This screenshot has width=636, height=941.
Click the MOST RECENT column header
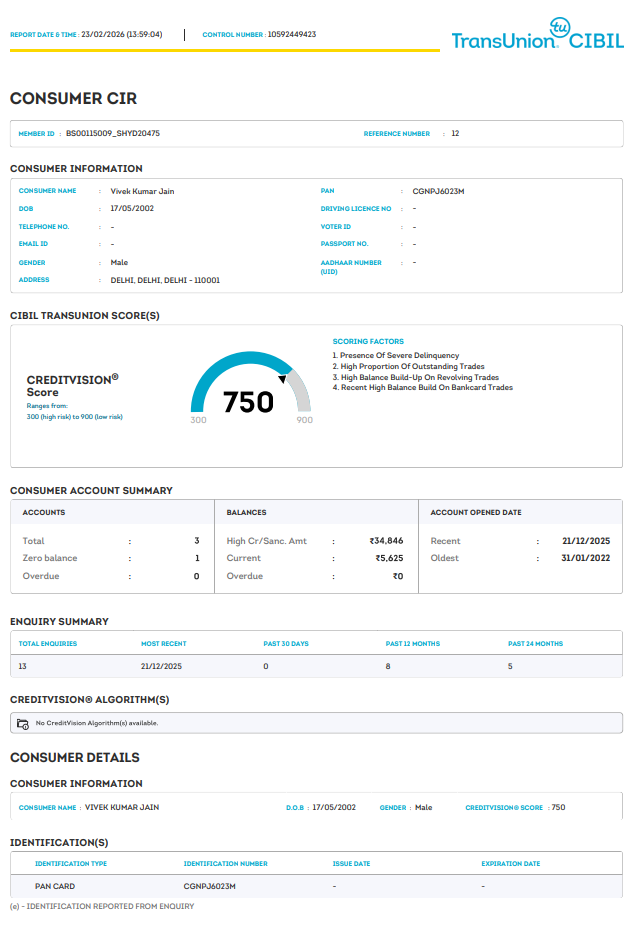[x=164, y=644]
